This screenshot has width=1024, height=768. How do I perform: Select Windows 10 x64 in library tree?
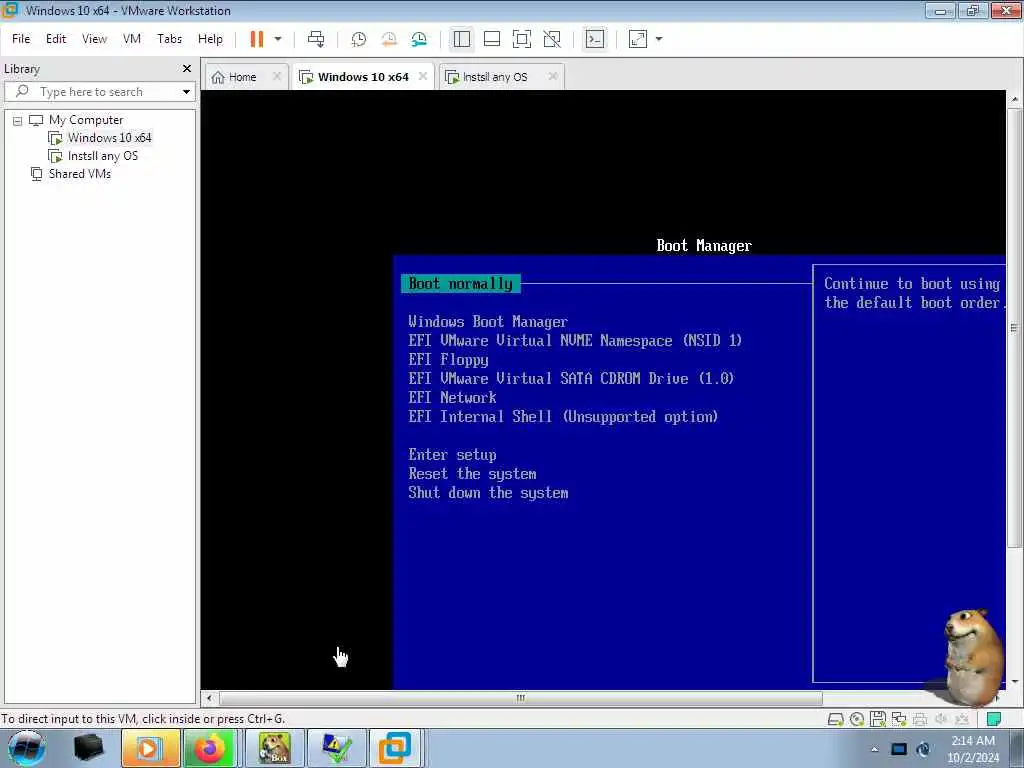pyautogui.click(x=109, y=138)
